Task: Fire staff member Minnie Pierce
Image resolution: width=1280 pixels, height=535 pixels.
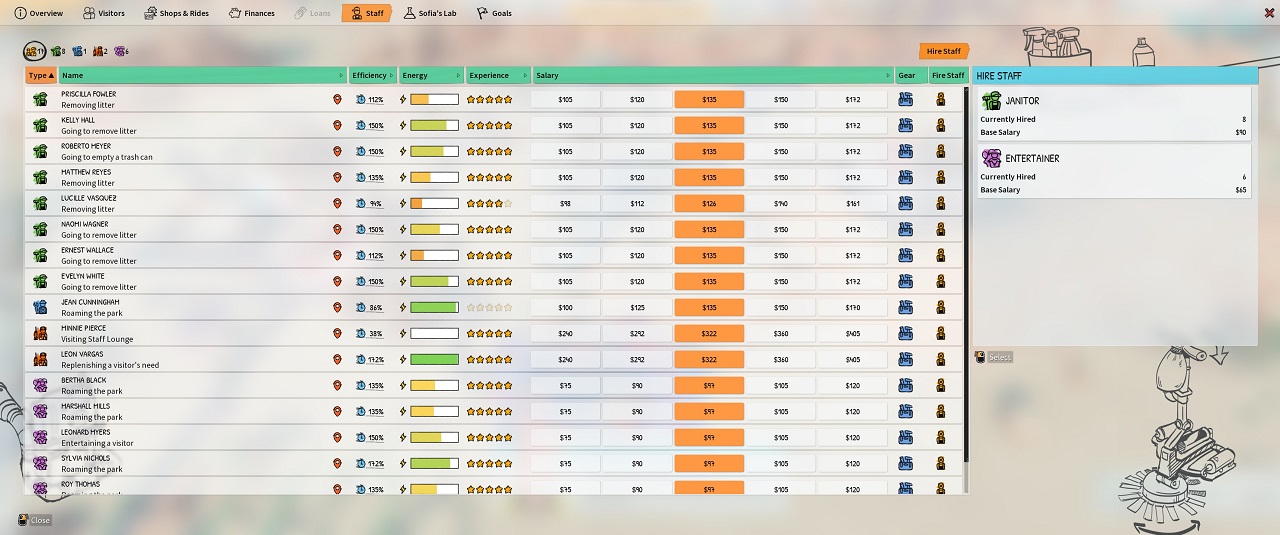Action: (x=940, y=333)
